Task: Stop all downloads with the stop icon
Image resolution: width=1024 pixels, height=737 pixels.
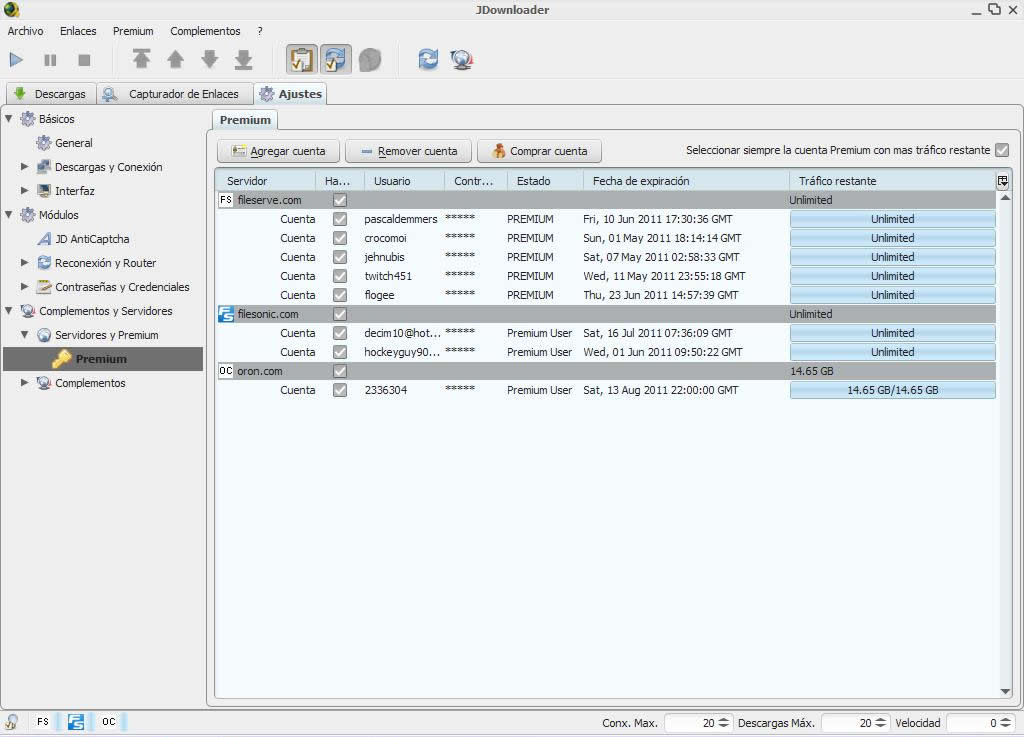Action: click(x=84, y=60)
